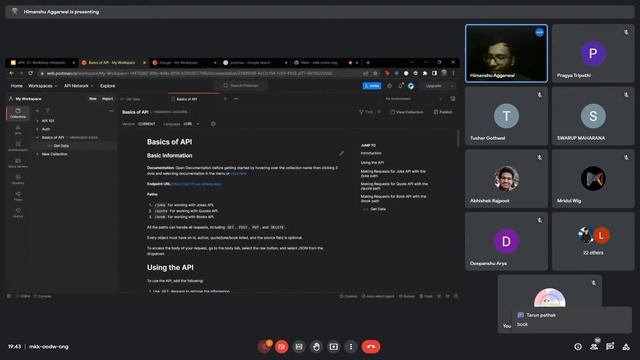Click the Present now button
This screenshot has width=640, height=360.
tap(333, 347)
